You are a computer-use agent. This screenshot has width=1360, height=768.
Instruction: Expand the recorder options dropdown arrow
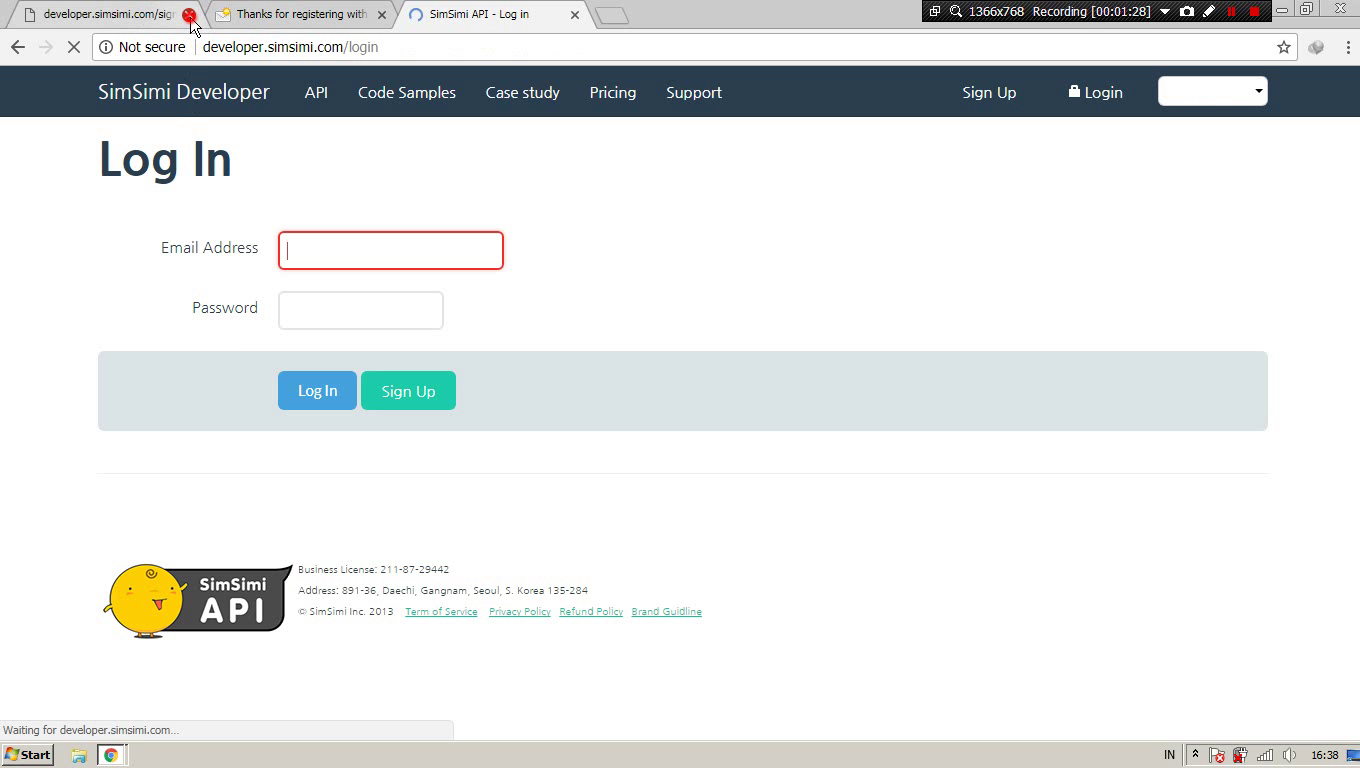click(x=1165, y=11)
